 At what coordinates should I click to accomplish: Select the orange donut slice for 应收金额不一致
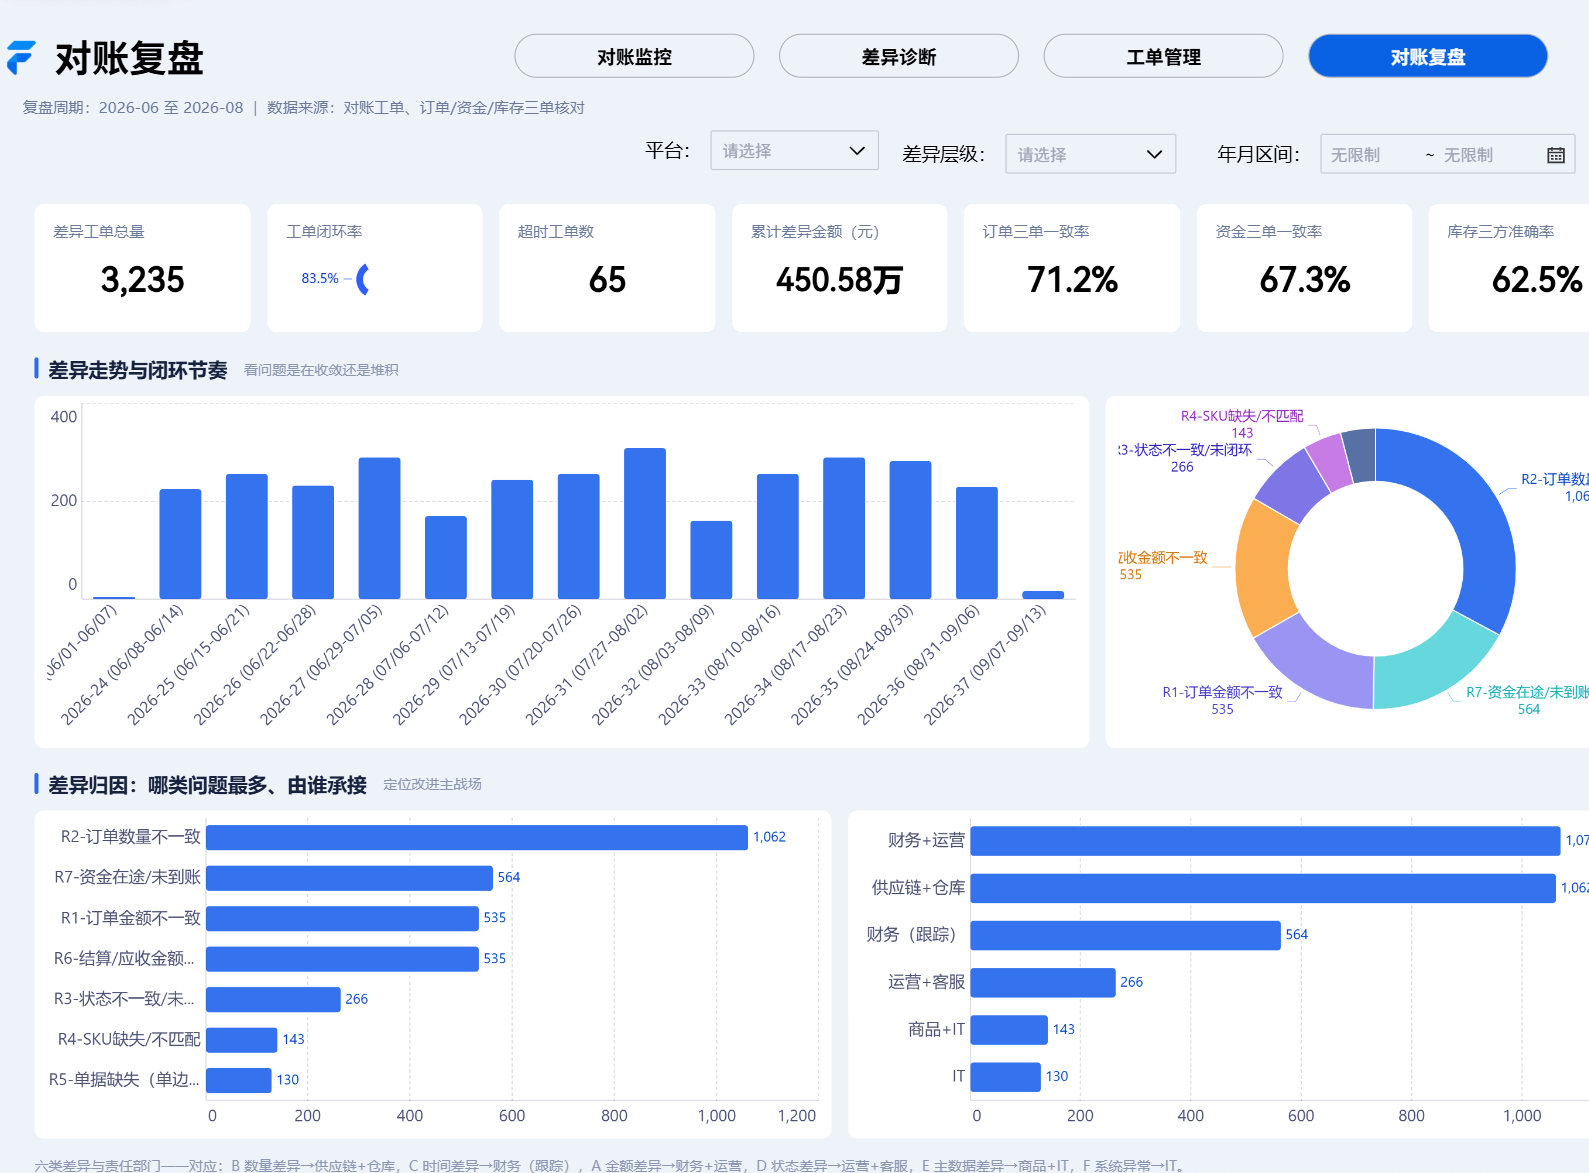(1265, 567)
